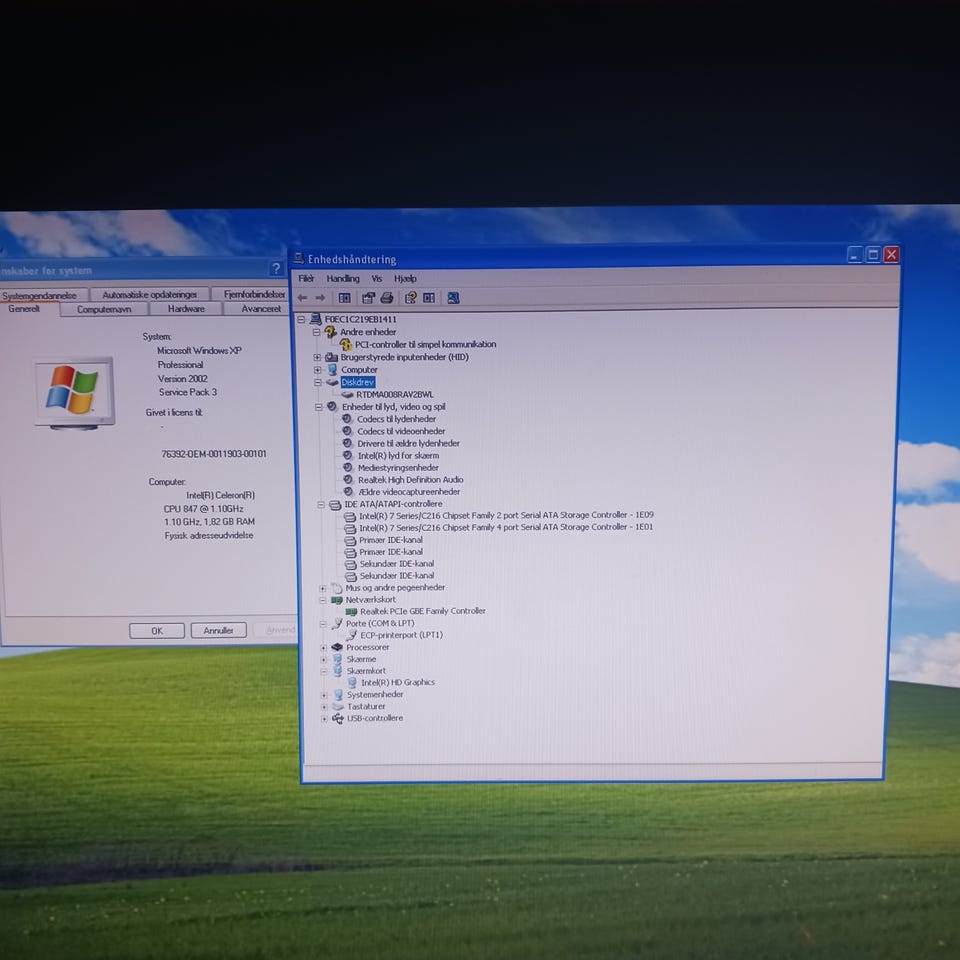Click the disk icon beside RTDMA008RAV2BWL

tap(347, 395)
